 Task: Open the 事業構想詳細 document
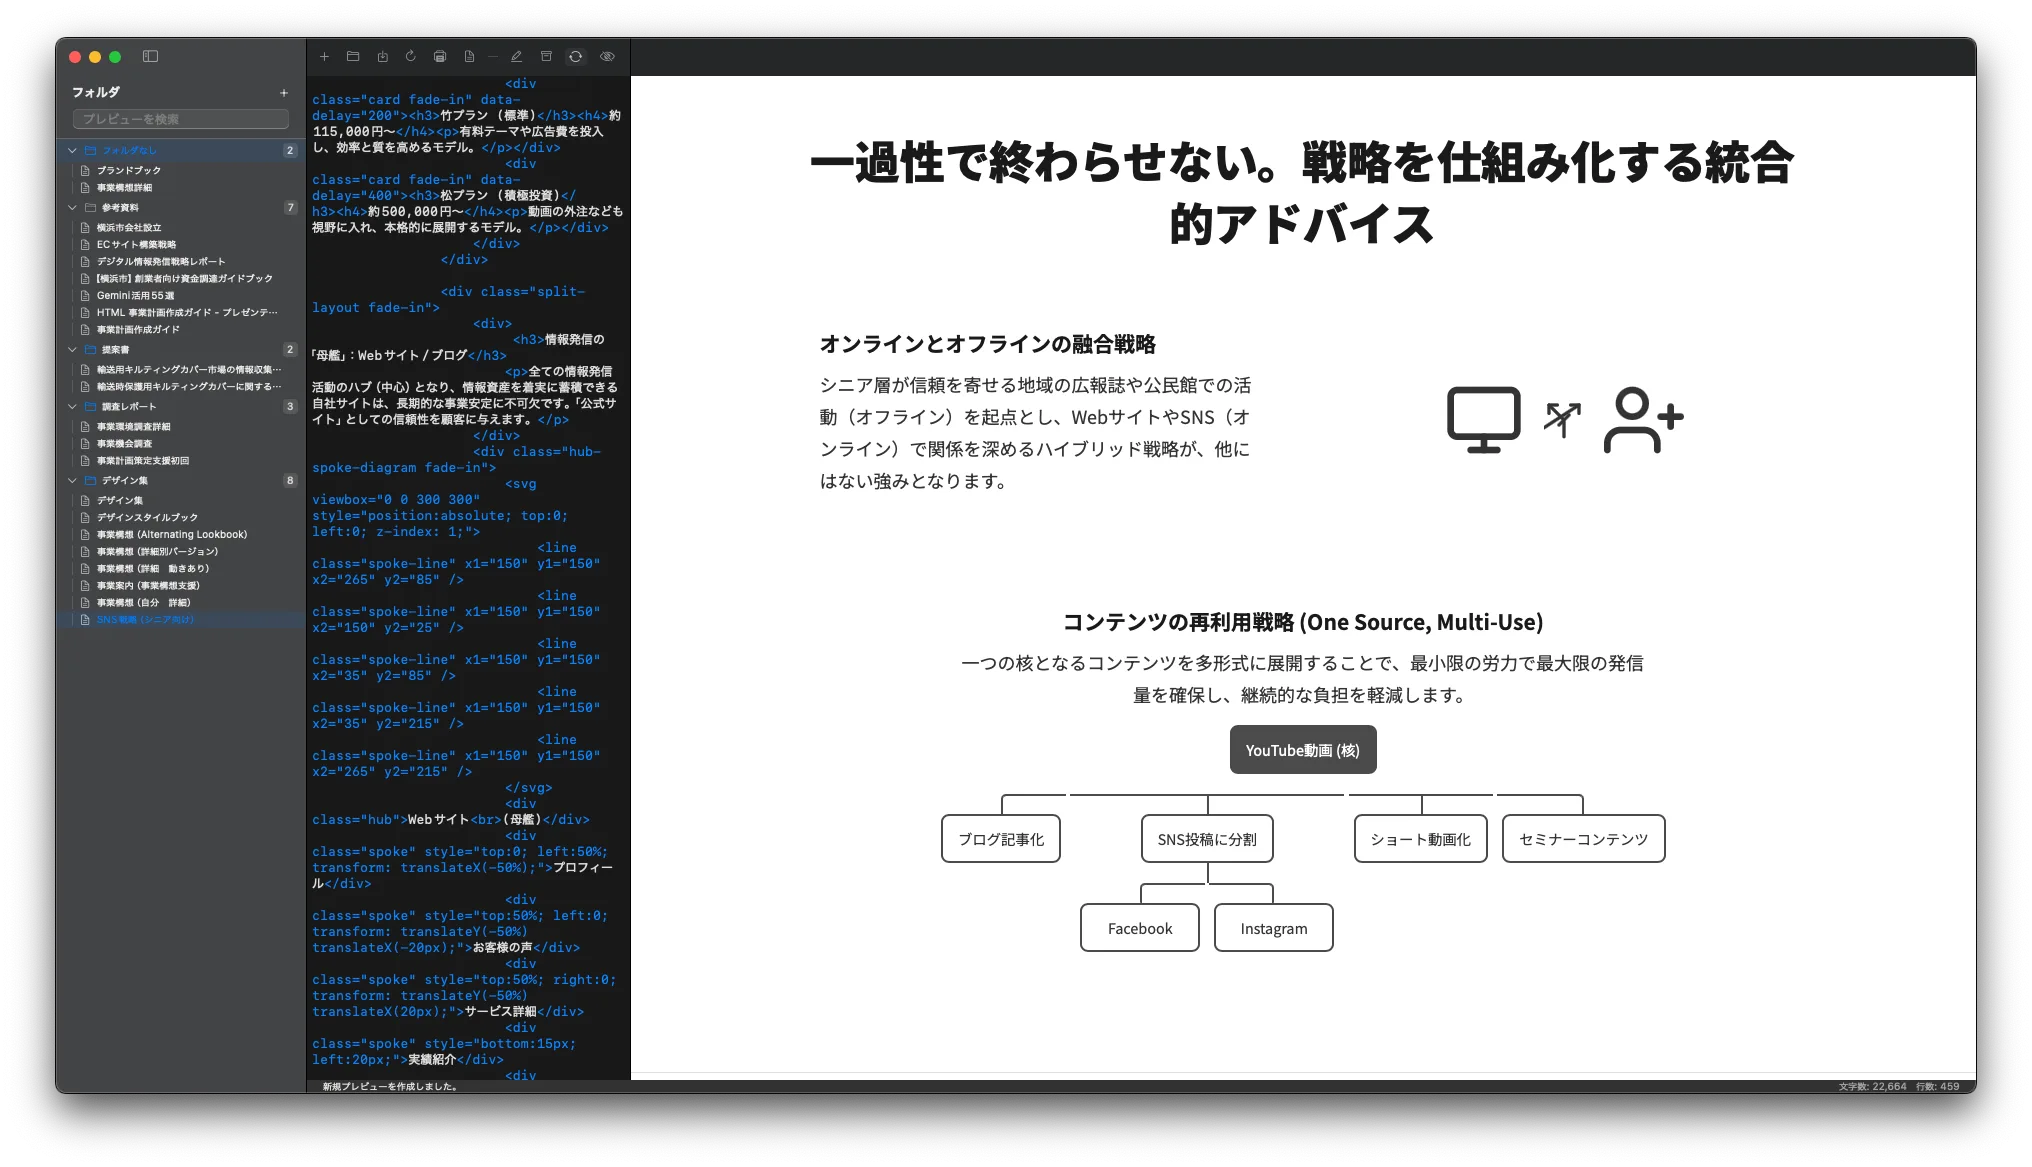click(181, 188)
